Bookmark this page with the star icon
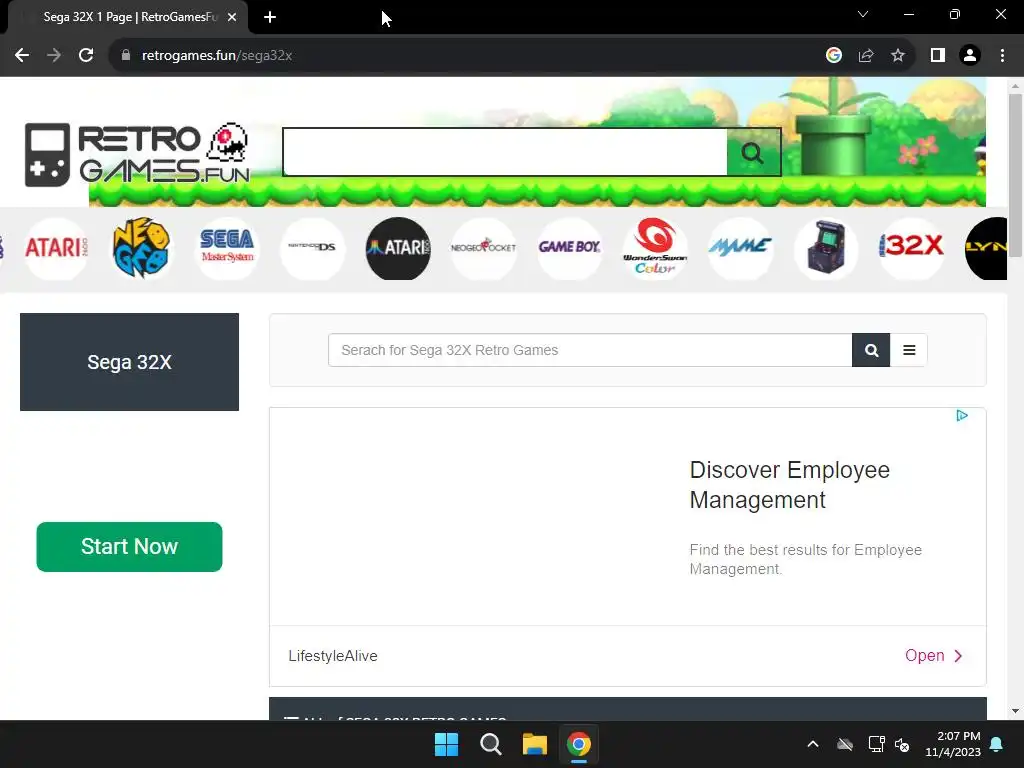Viewport: 1024px width, 768px height. point(898,56)
